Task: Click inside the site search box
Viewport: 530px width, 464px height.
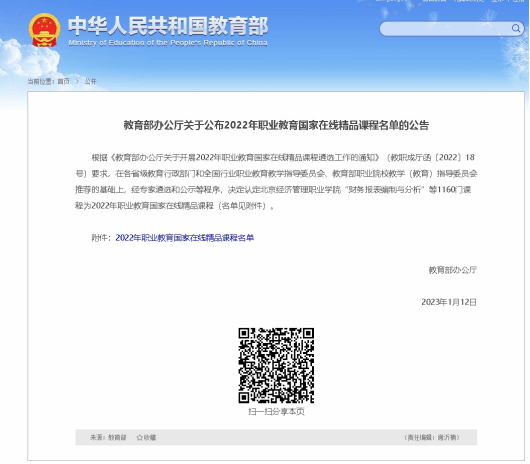Action: [x=445, y=29]
